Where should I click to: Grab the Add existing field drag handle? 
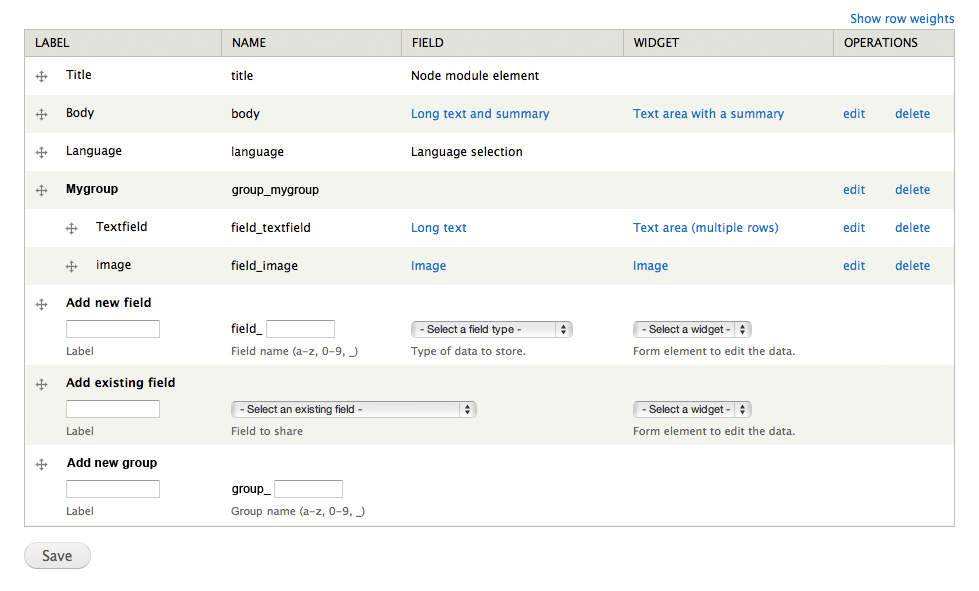coord(41,384)
